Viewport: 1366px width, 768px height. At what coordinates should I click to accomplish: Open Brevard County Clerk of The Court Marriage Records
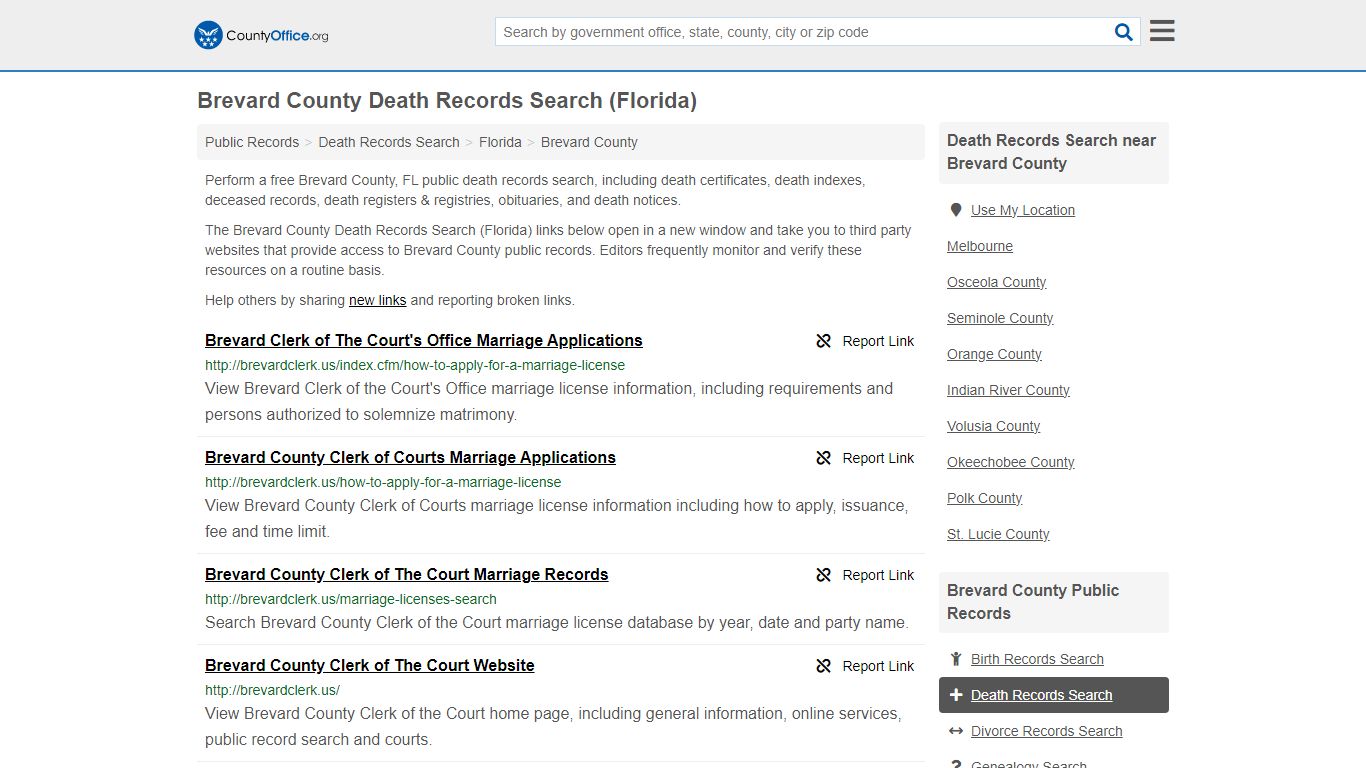coord(407,574)
